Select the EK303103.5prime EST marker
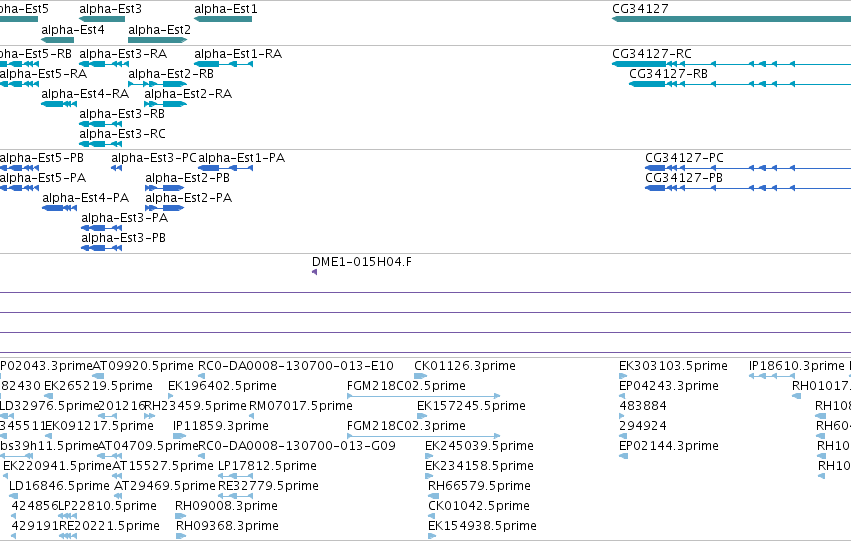 pos(623,376)
